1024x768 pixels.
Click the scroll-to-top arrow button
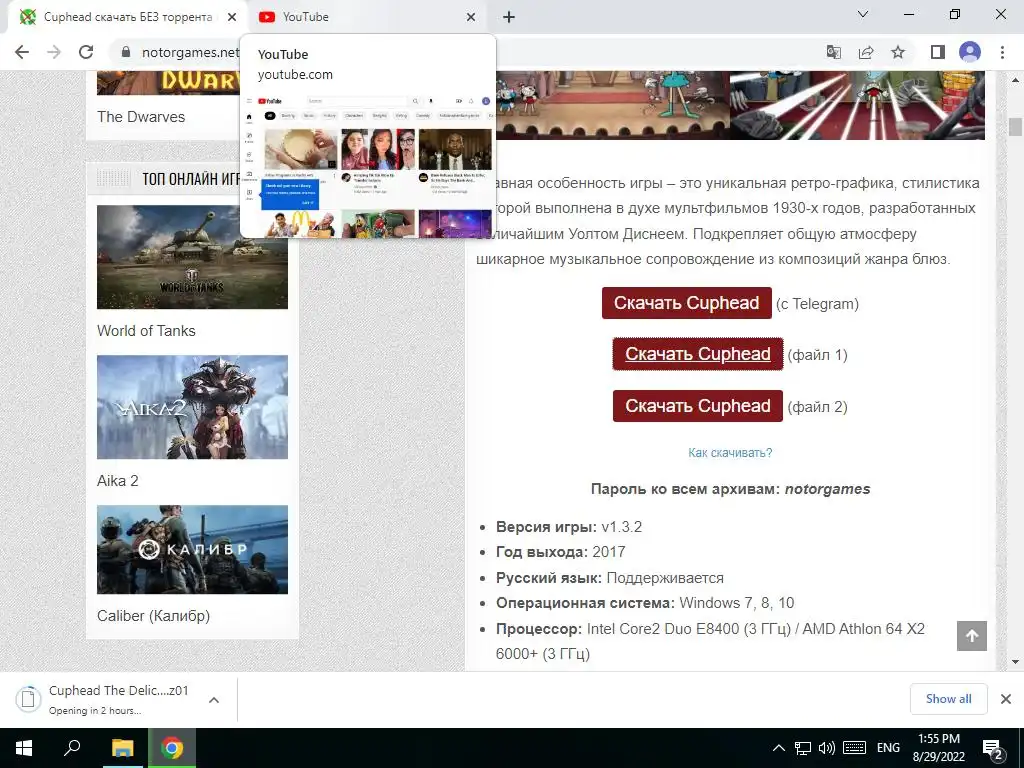click(972, 636)
